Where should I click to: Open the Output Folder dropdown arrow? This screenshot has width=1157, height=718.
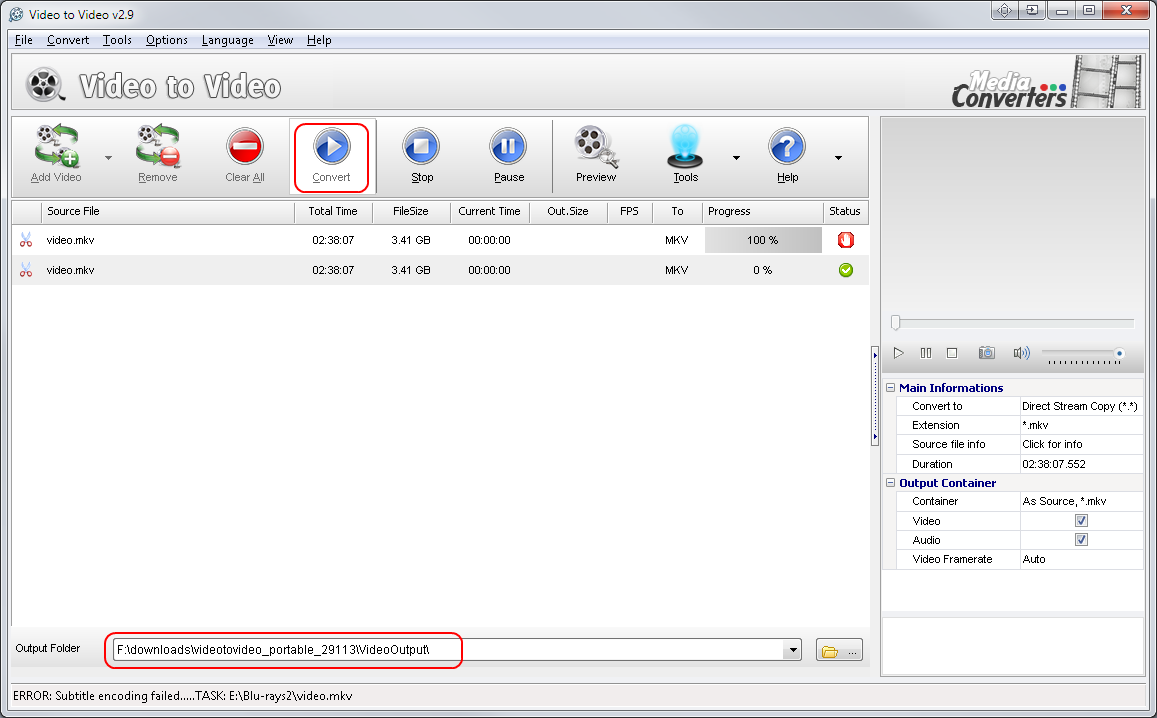click(x=793, y=650)
